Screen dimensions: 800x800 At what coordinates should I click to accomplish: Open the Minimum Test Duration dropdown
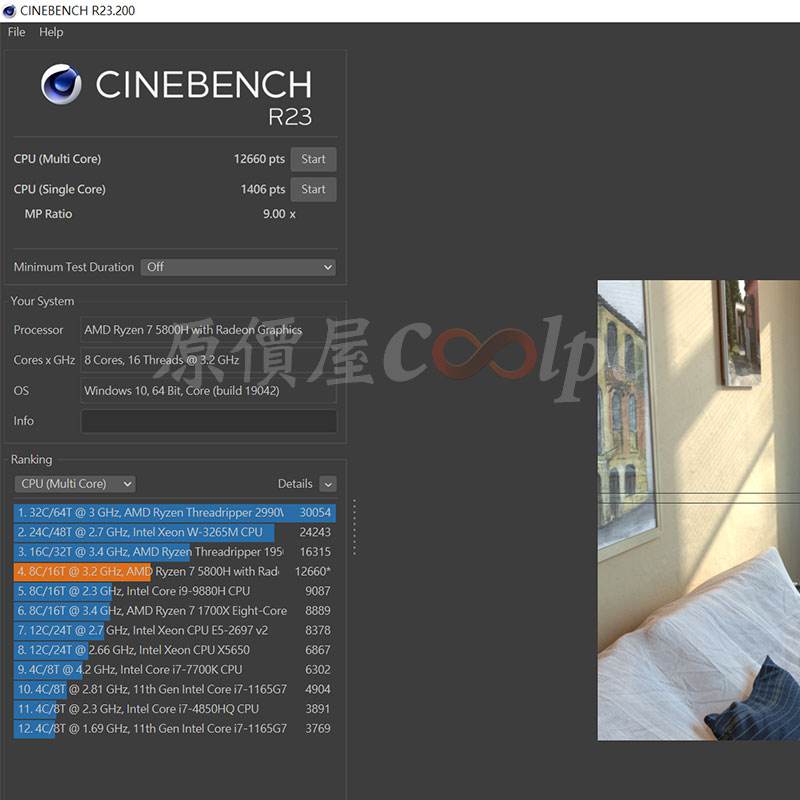pyautogui.click(x=238, y=267)
